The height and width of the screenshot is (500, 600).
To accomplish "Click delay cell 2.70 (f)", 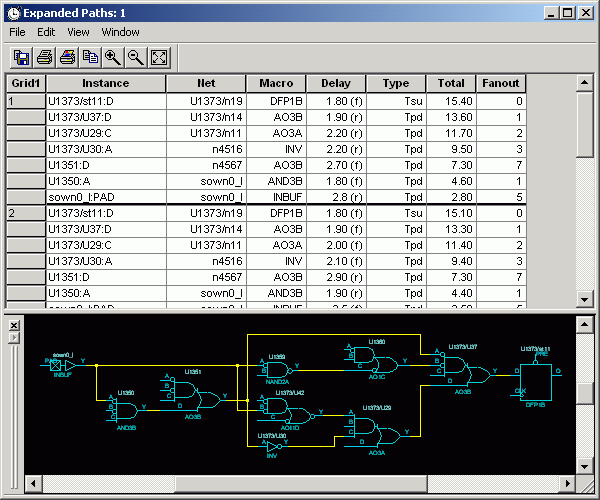I will pos(336,165).
